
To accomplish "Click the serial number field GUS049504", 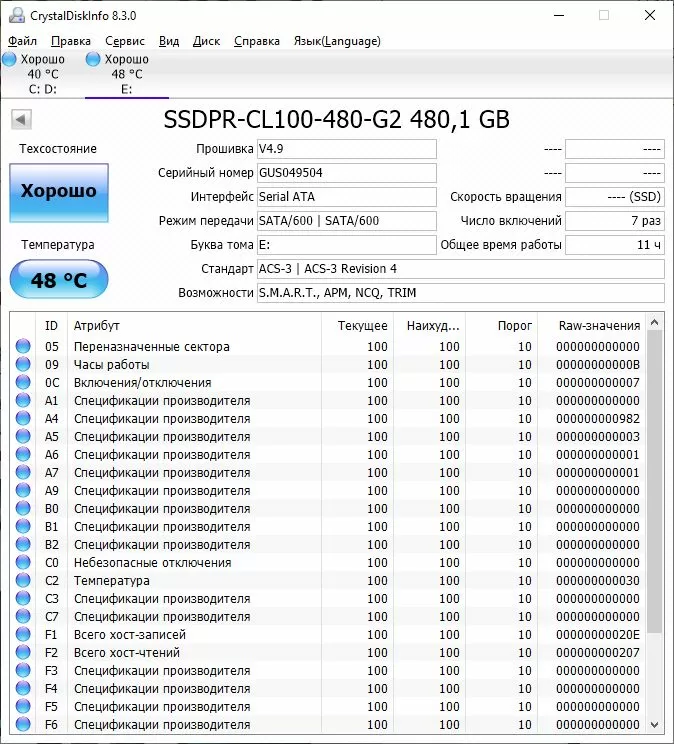I will pos(346,173).
